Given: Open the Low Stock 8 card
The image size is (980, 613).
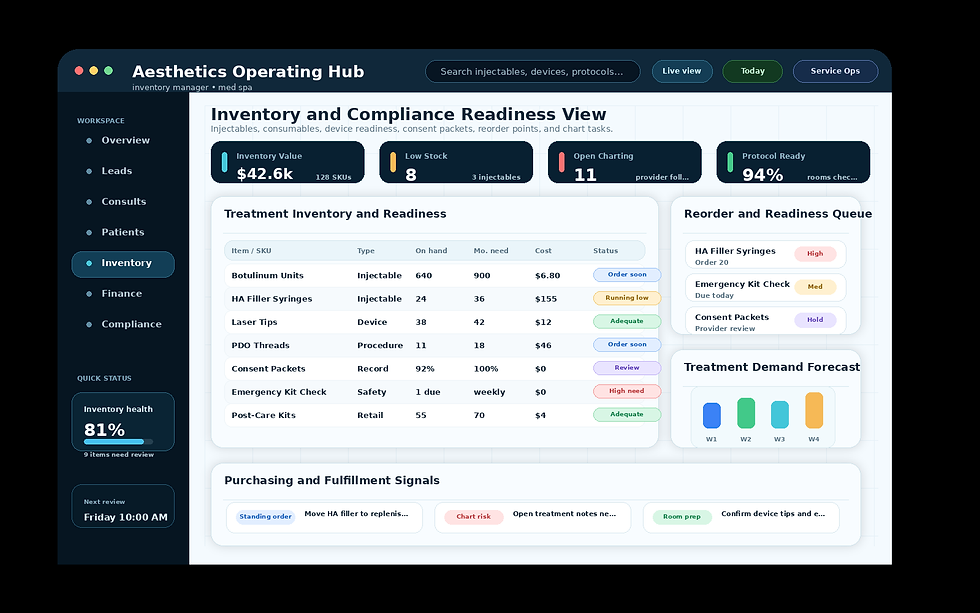Looking at the screenshot, I should pos(456,162).
